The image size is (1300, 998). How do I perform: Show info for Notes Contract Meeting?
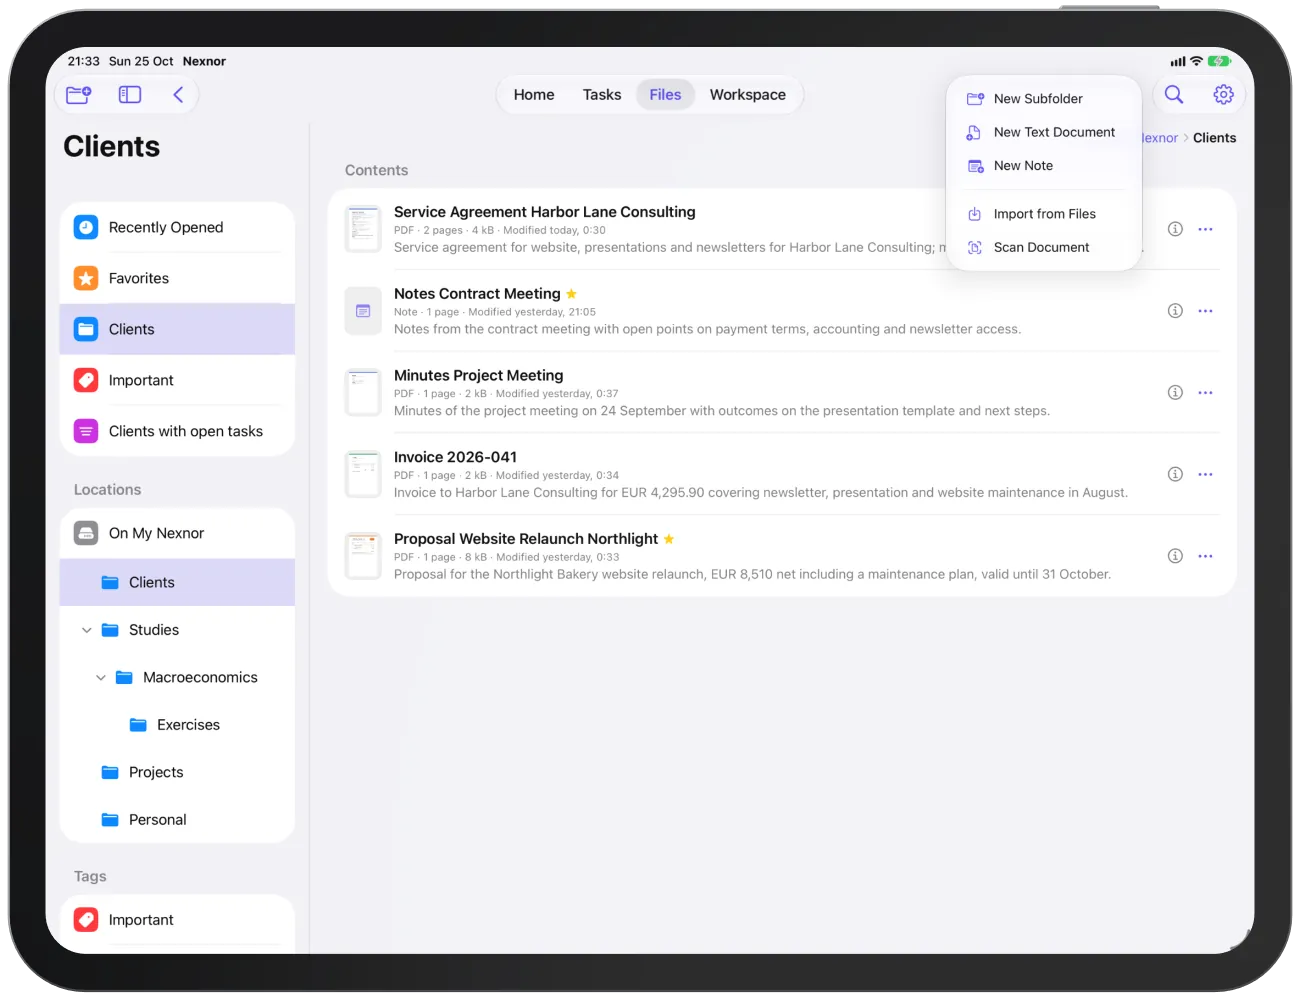1175,311
